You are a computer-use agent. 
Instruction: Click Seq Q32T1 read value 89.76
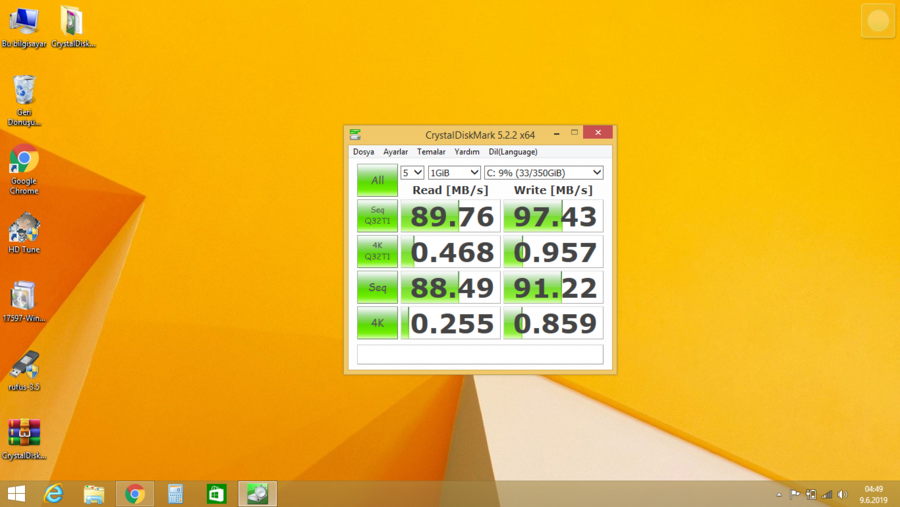pyautogui.click(x=451, y=216)
